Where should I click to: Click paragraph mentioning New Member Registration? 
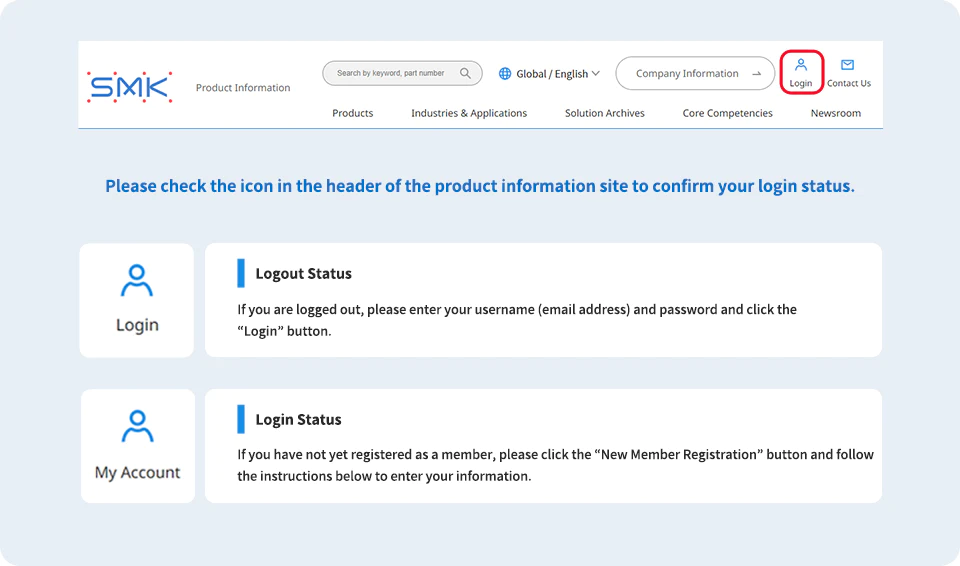pos(555,465)
